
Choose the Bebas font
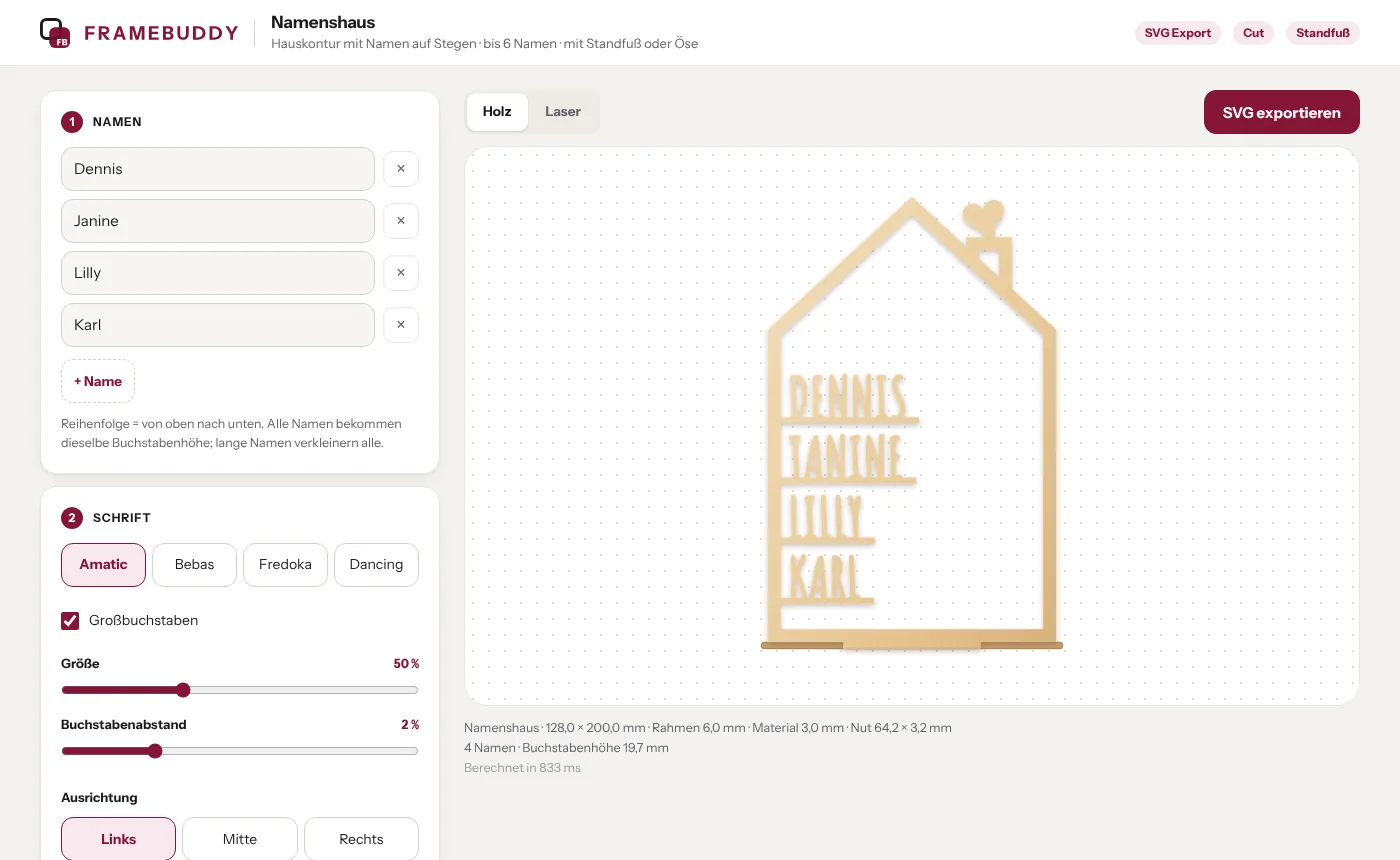click(x=194, y=565)
